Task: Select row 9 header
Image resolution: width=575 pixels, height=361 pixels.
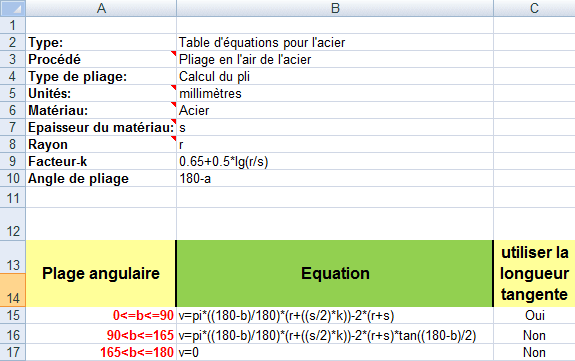Action: pyautogui.click(x=13, y=161)
